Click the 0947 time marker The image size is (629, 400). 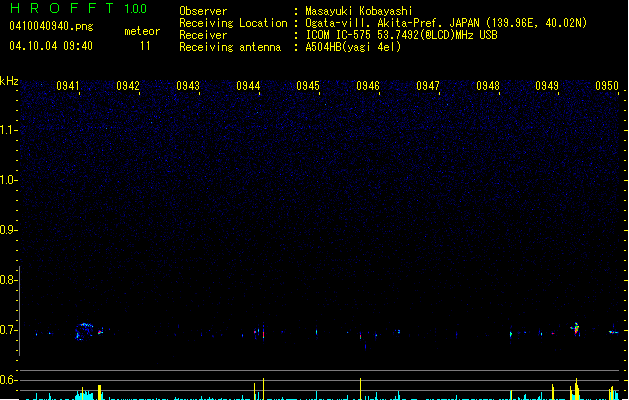tap(428, 86)
